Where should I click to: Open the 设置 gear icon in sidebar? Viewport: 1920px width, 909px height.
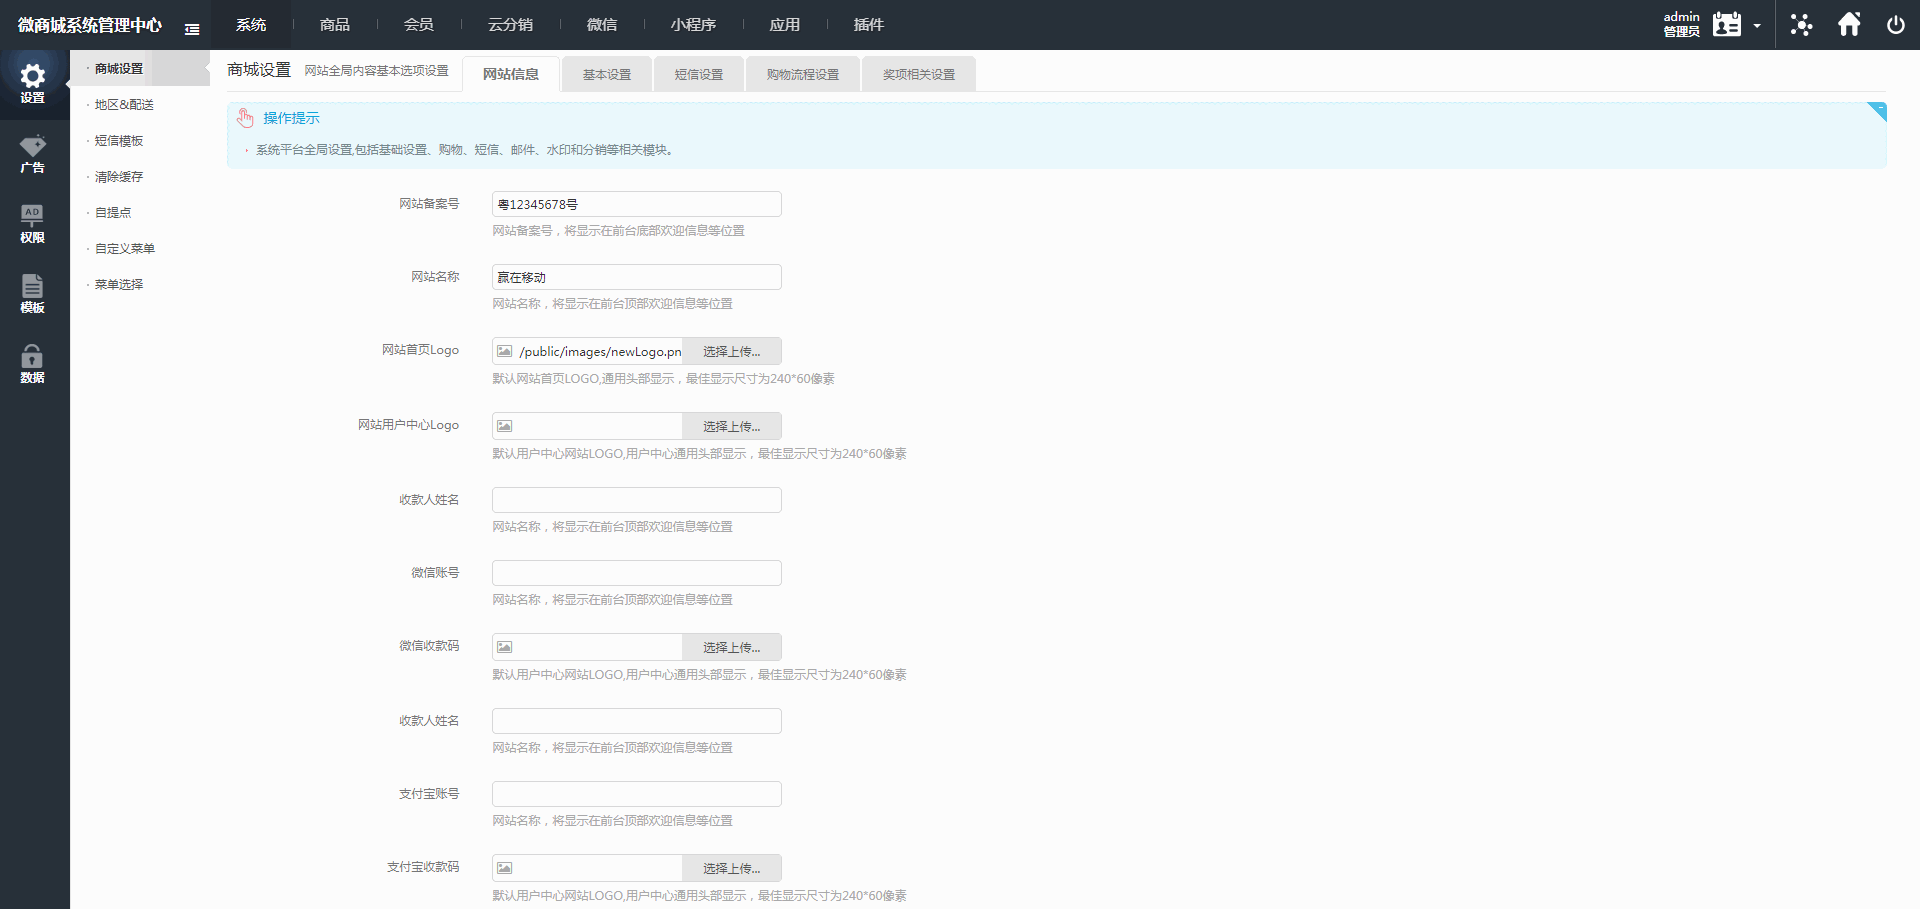[x=32, y=84]
